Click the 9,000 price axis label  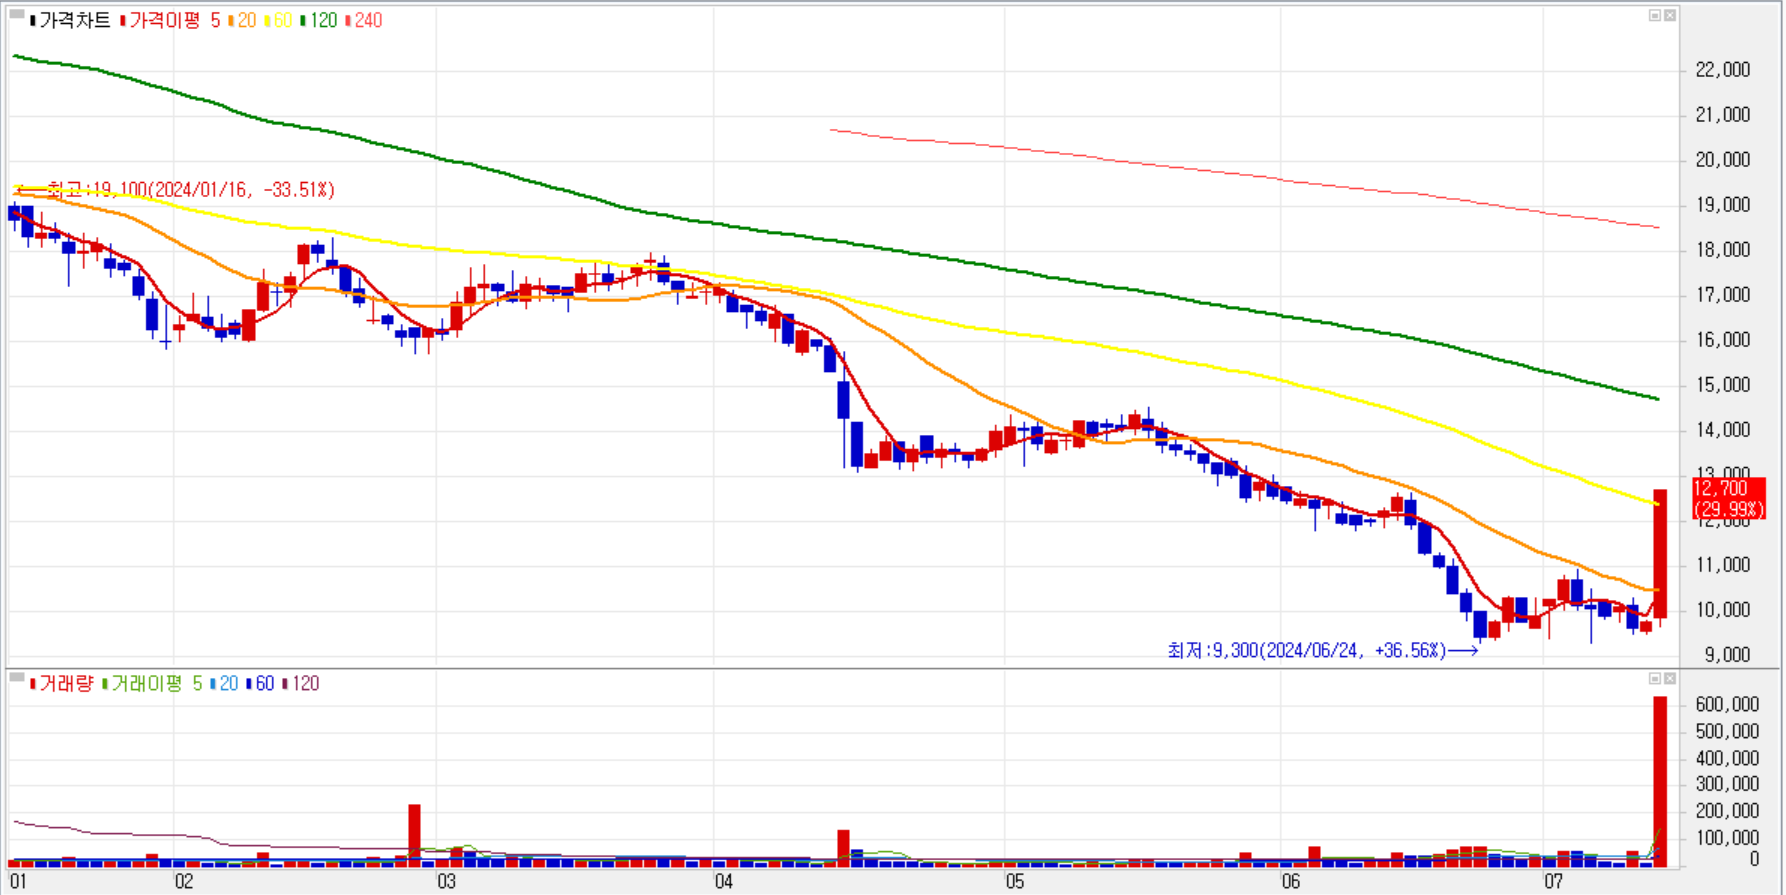tap(1728, 655)
